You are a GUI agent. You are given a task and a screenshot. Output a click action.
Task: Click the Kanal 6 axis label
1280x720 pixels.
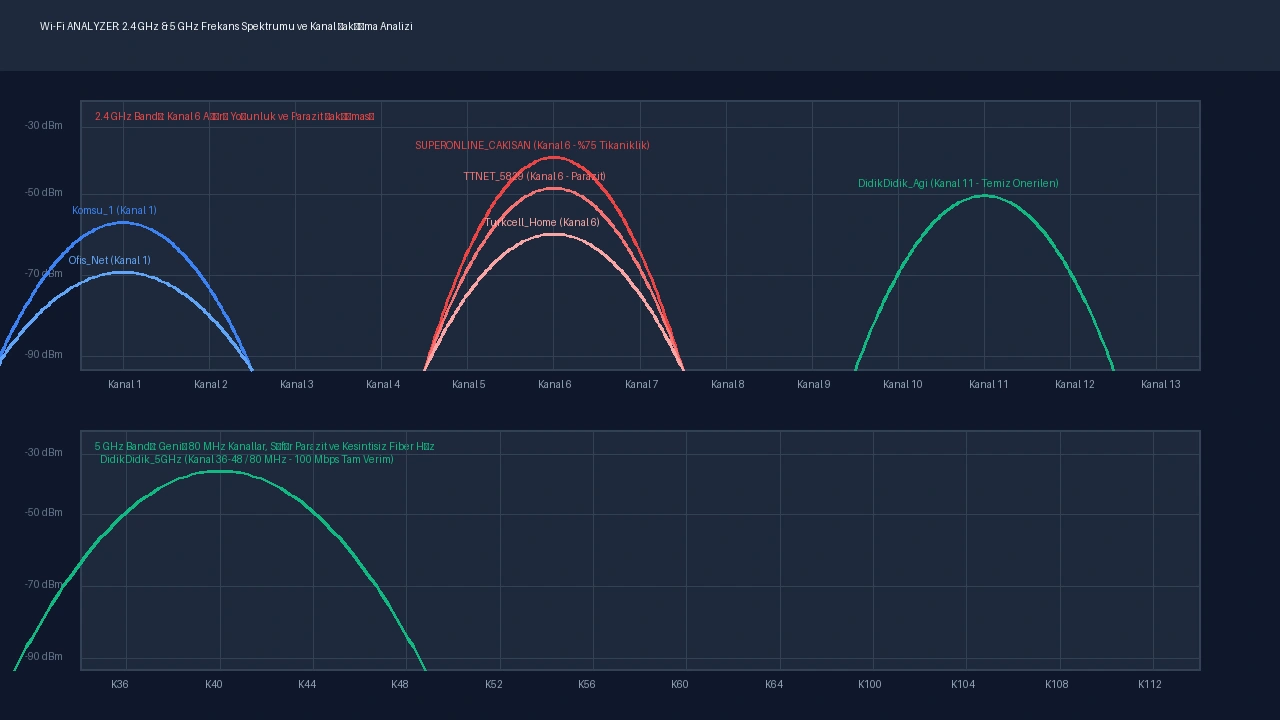555,384
